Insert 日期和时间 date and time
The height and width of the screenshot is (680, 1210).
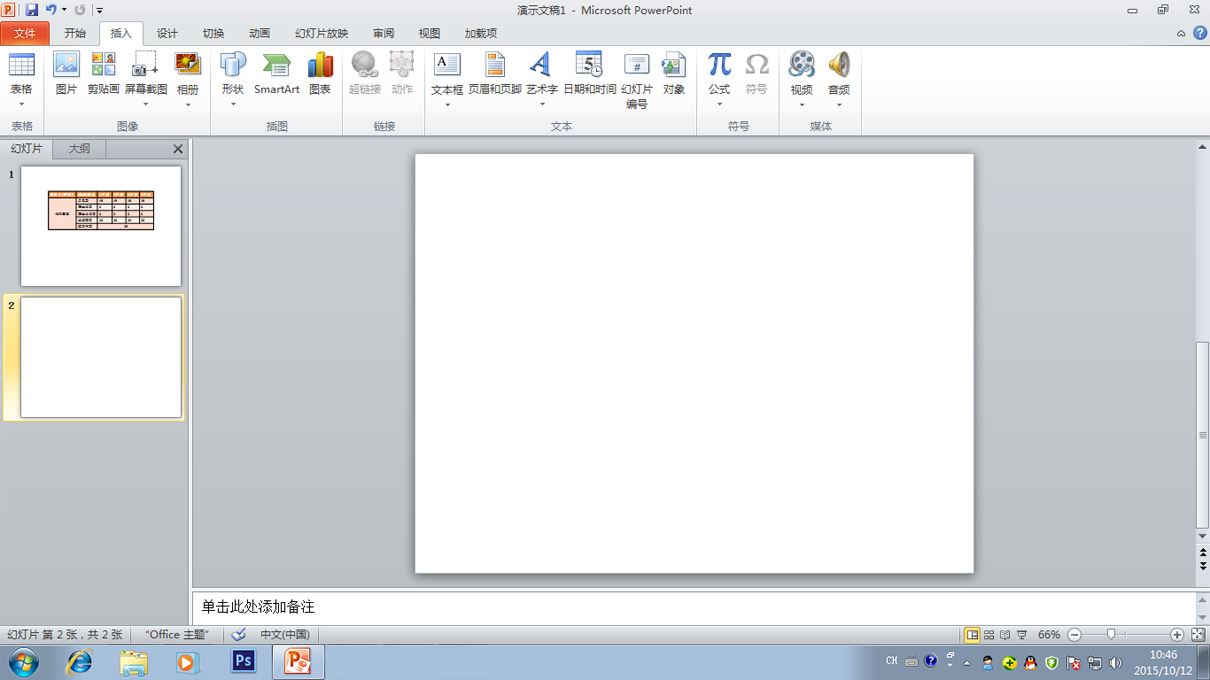coord(589,74)
